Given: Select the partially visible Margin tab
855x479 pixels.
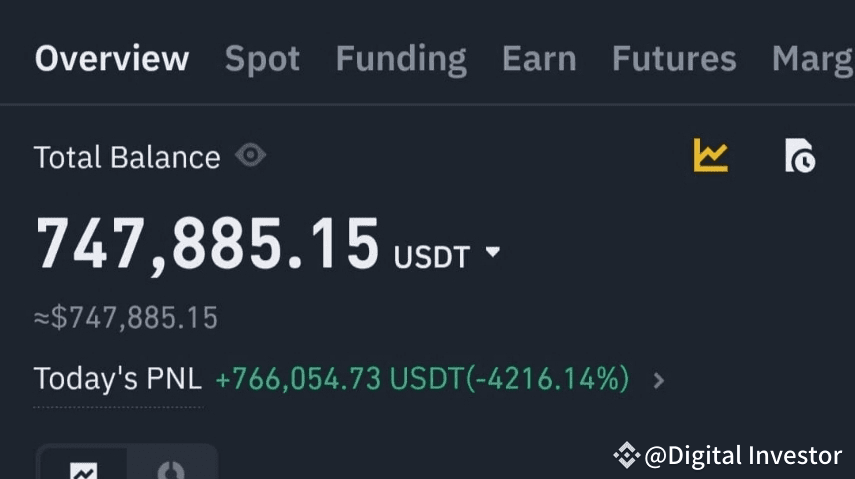Looking at the screenshot, I should point(813,60).
